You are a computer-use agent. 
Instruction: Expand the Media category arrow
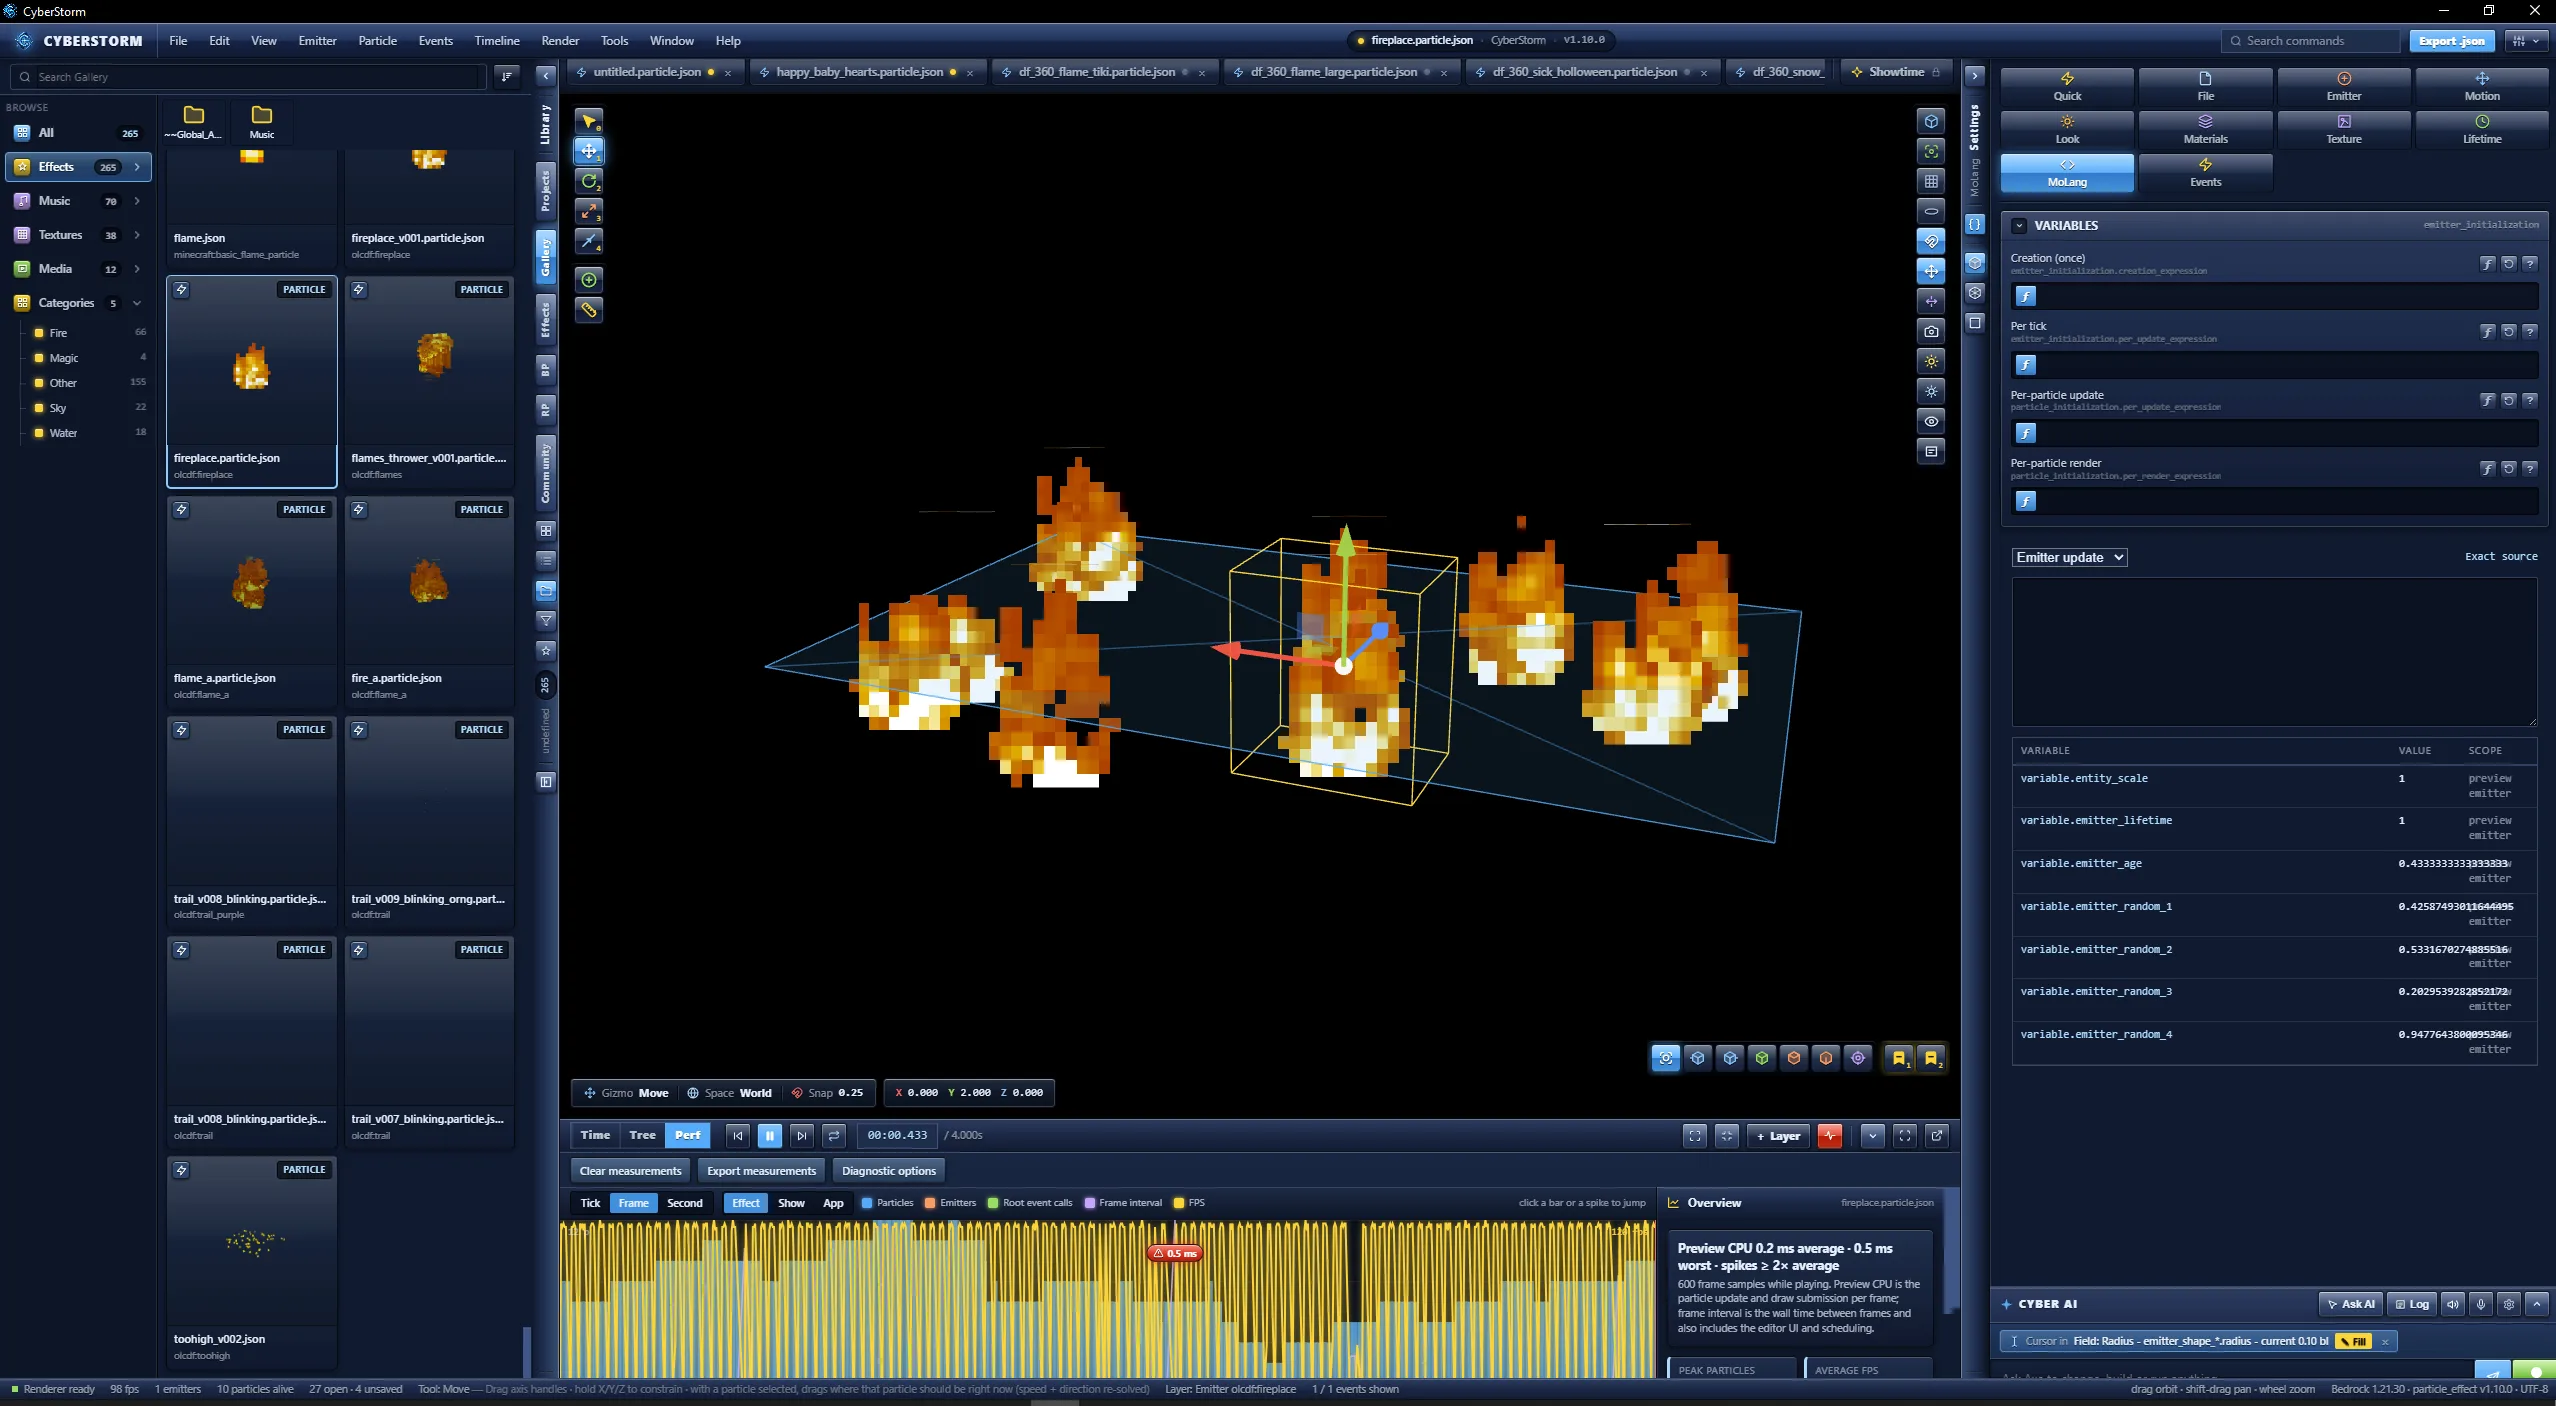(137, 269)
